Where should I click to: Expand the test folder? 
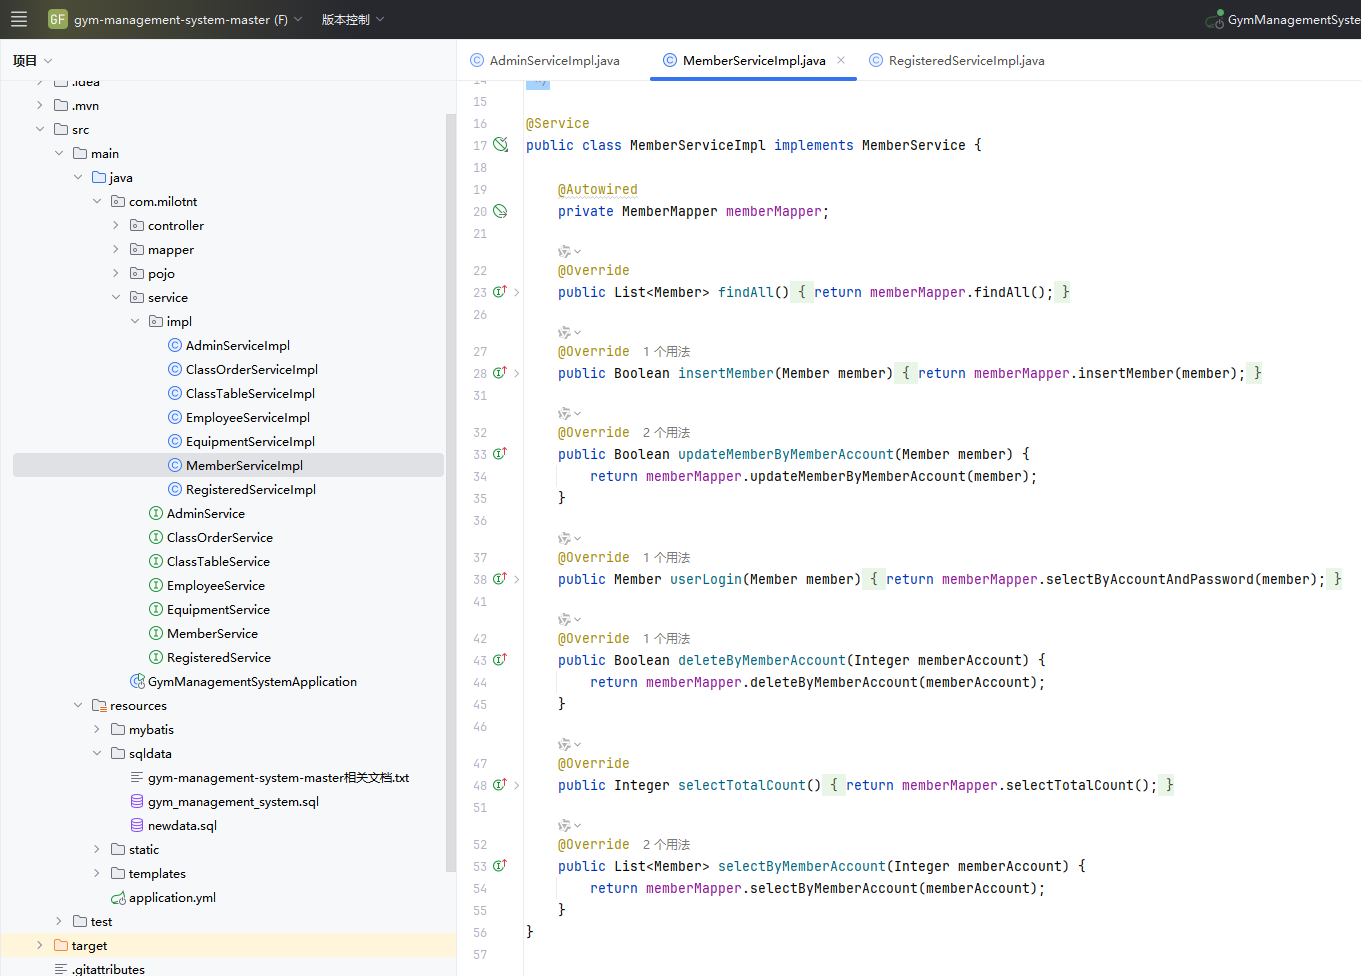point(59,921)
